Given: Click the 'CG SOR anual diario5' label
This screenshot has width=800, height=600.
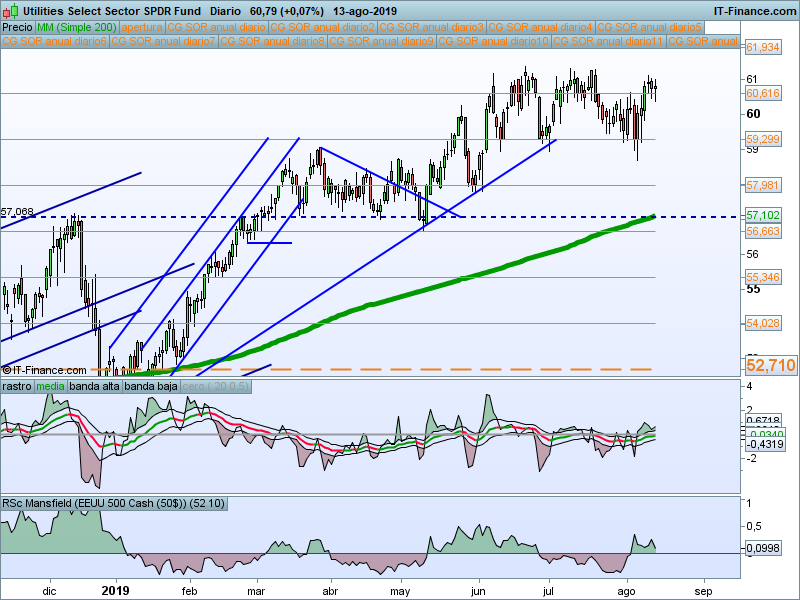Looking at the screenshot, I should point(650,27).
